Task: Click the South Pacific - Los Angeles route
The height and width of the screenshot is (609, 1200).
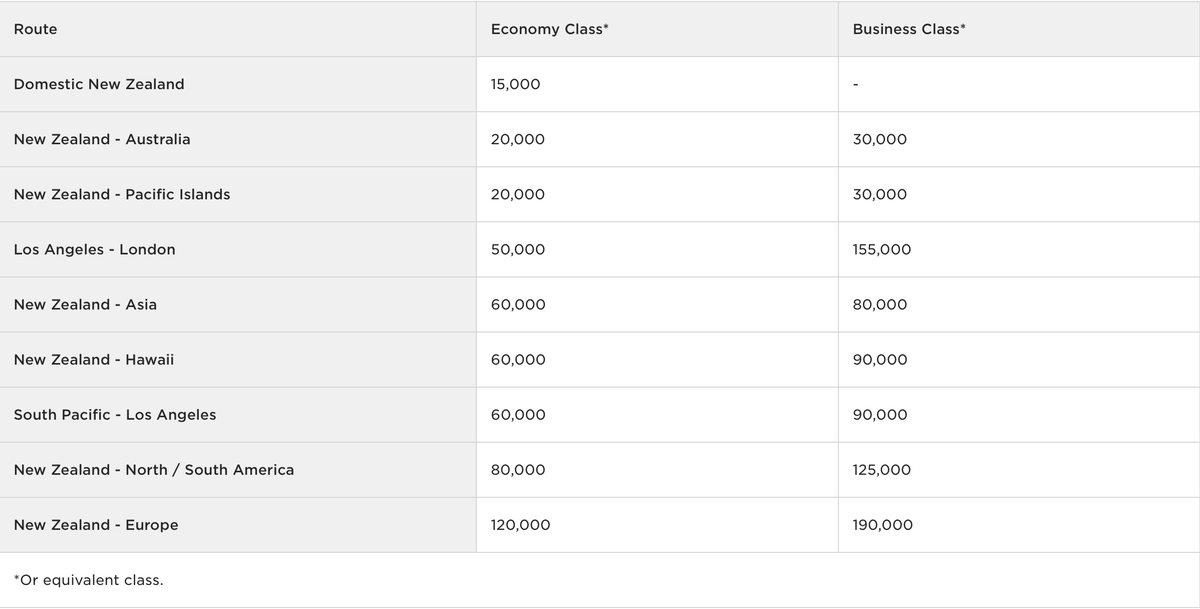Action: pyautogui.click(x=115, y=414)
